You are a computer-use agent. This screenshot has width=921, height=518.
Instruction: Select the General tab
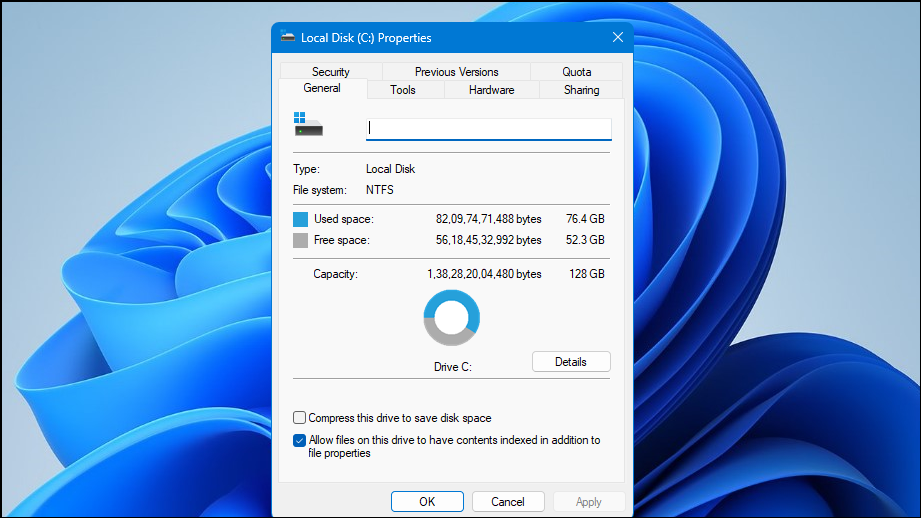[x=322, y=88]
